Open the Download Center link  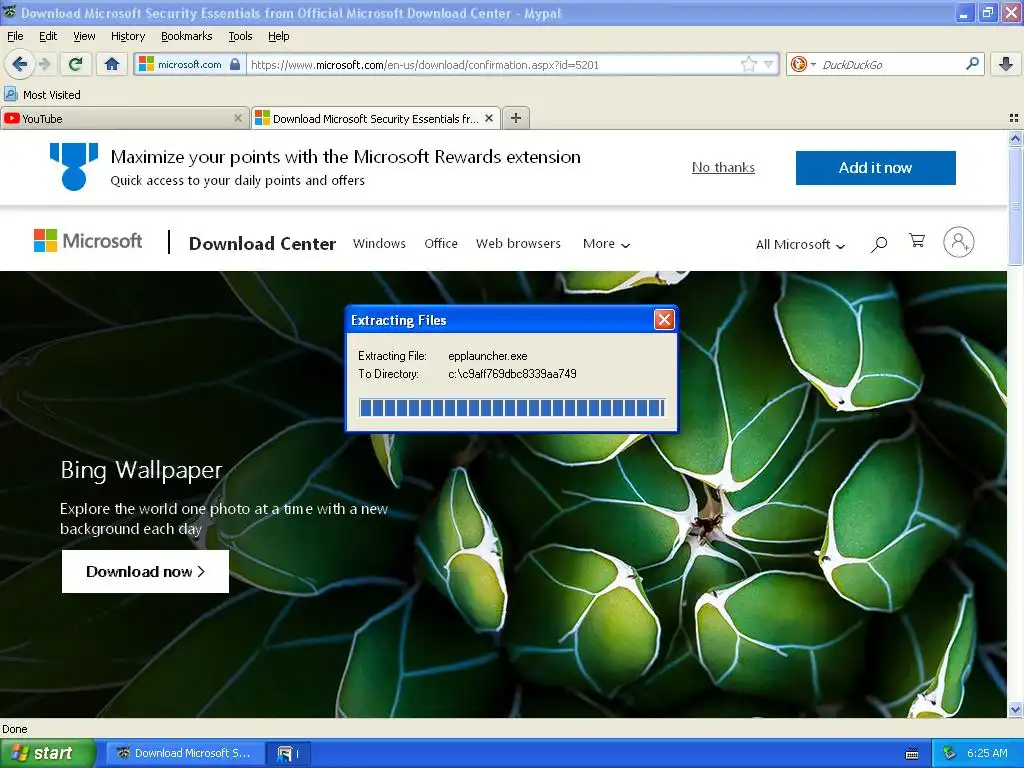[x=262, y=244]
